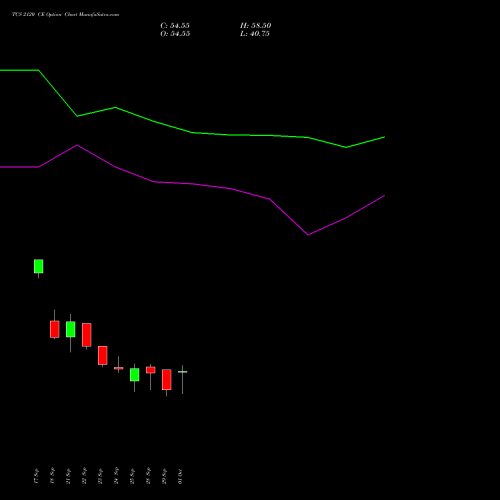Click the chart title text at top left

(x=65, y=14)
